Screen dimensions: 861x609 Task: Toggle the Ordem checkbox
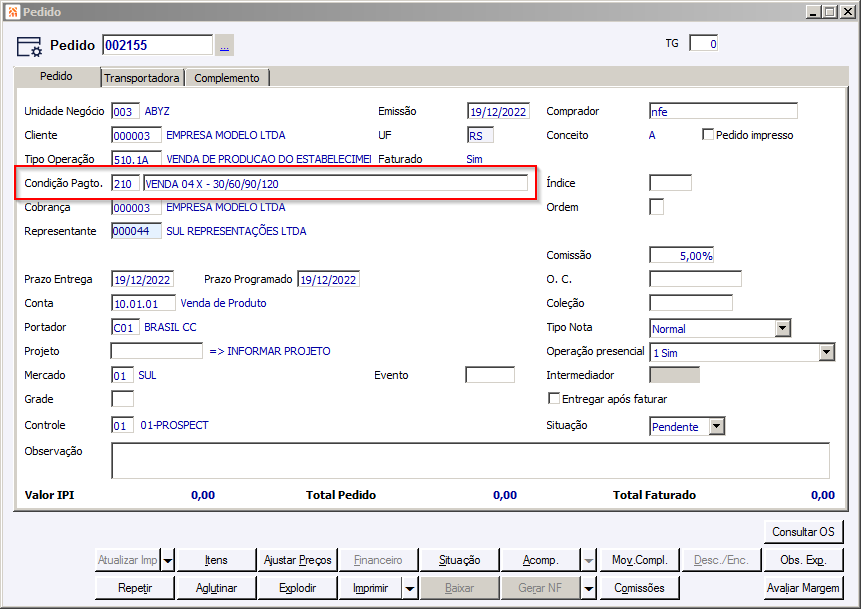(656, 207)
